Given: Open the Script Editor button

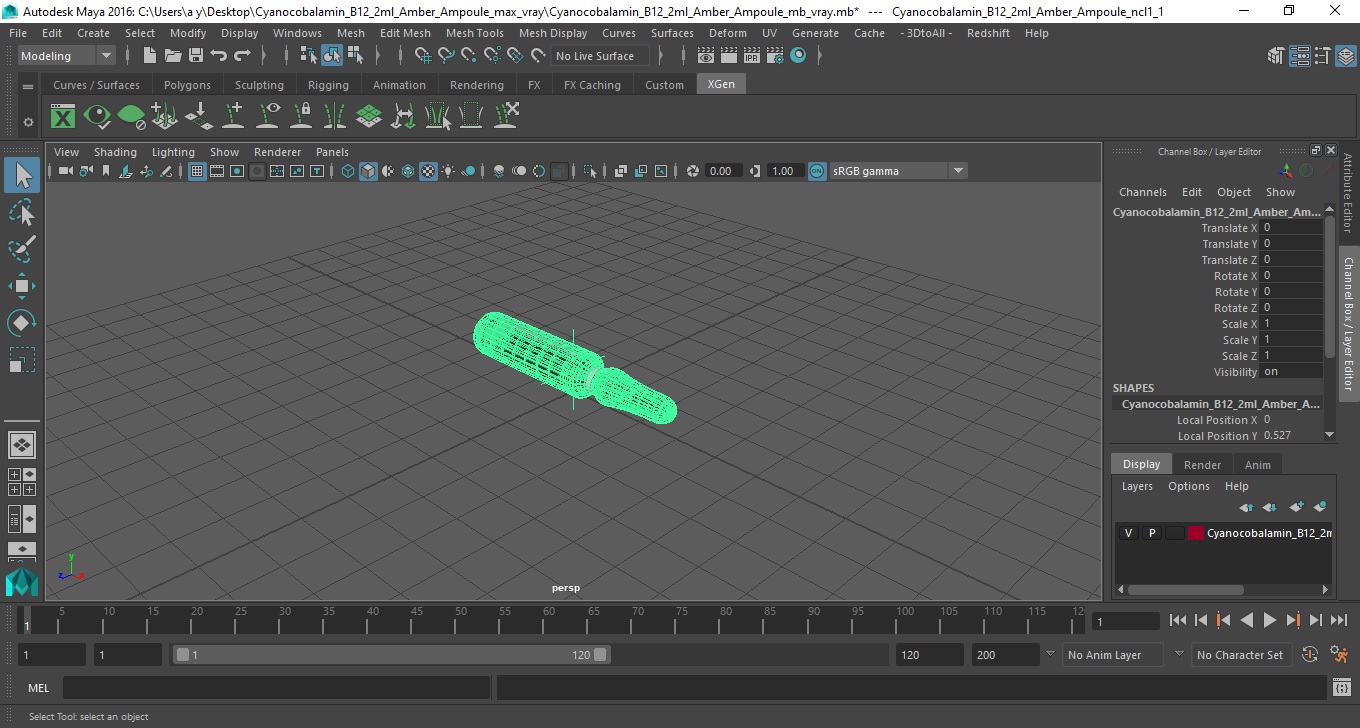Looking at the screenshot, I should coord(1342,688).
